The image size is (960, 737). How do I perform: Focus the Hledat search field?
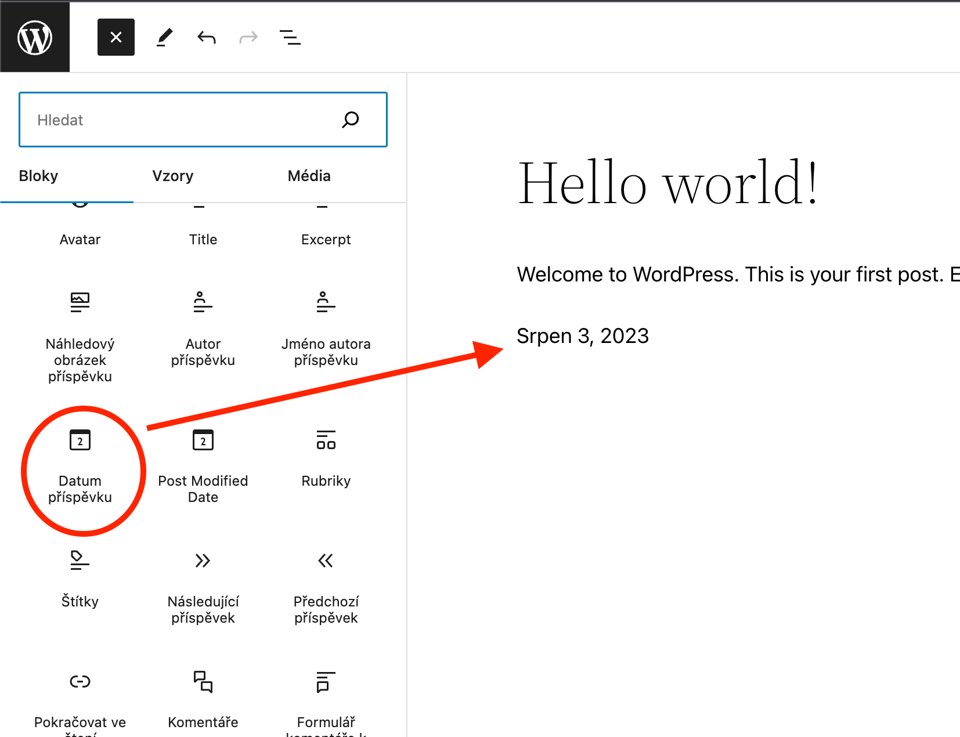(x=203, y=119)
